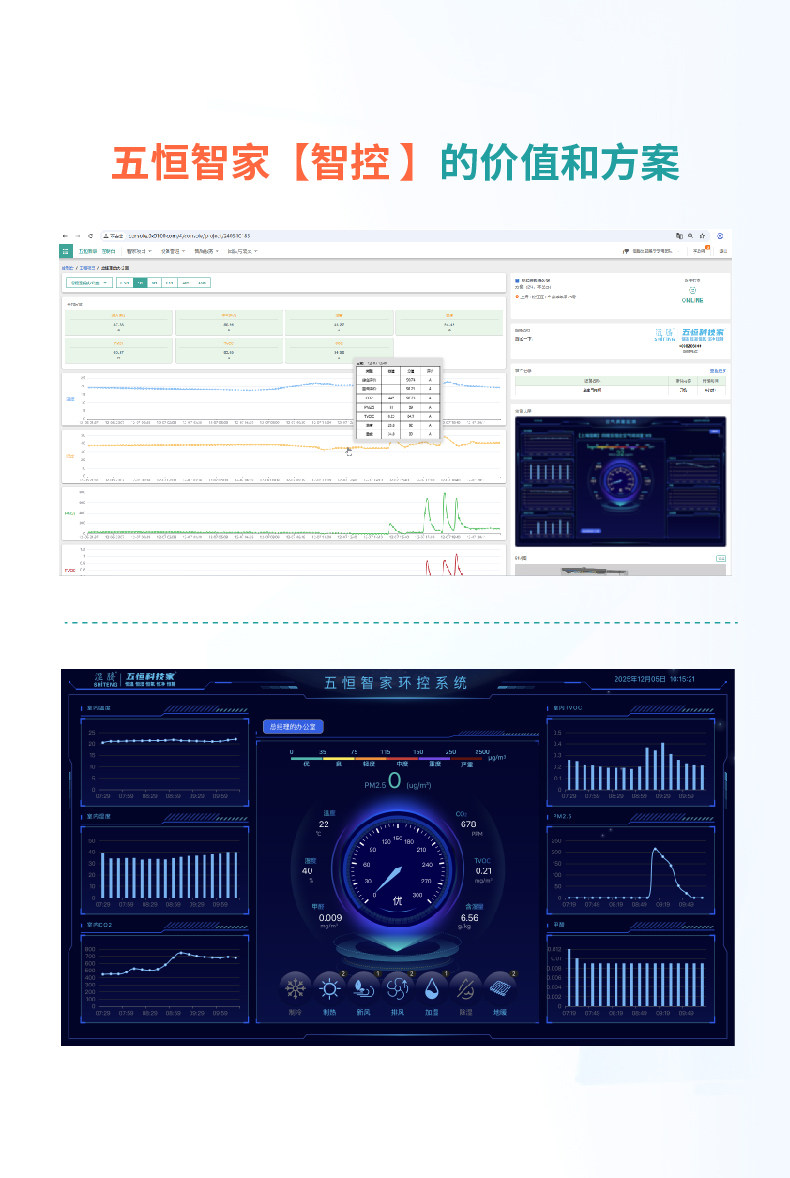790x1178 pixels.
Task: Click the small green button above bottom image
Action: [721, 558]
